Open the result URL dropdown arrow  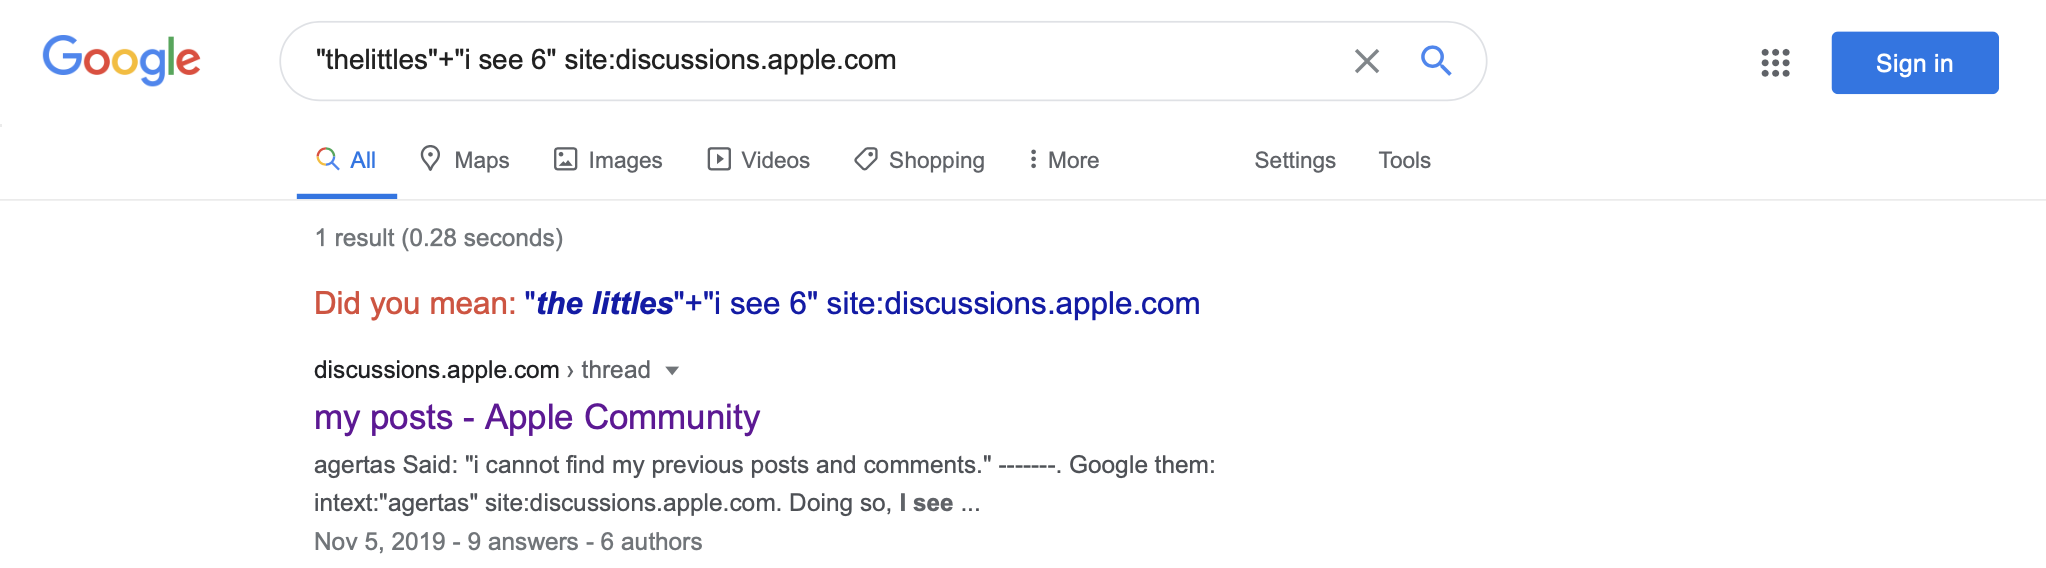tap(672, 371)
